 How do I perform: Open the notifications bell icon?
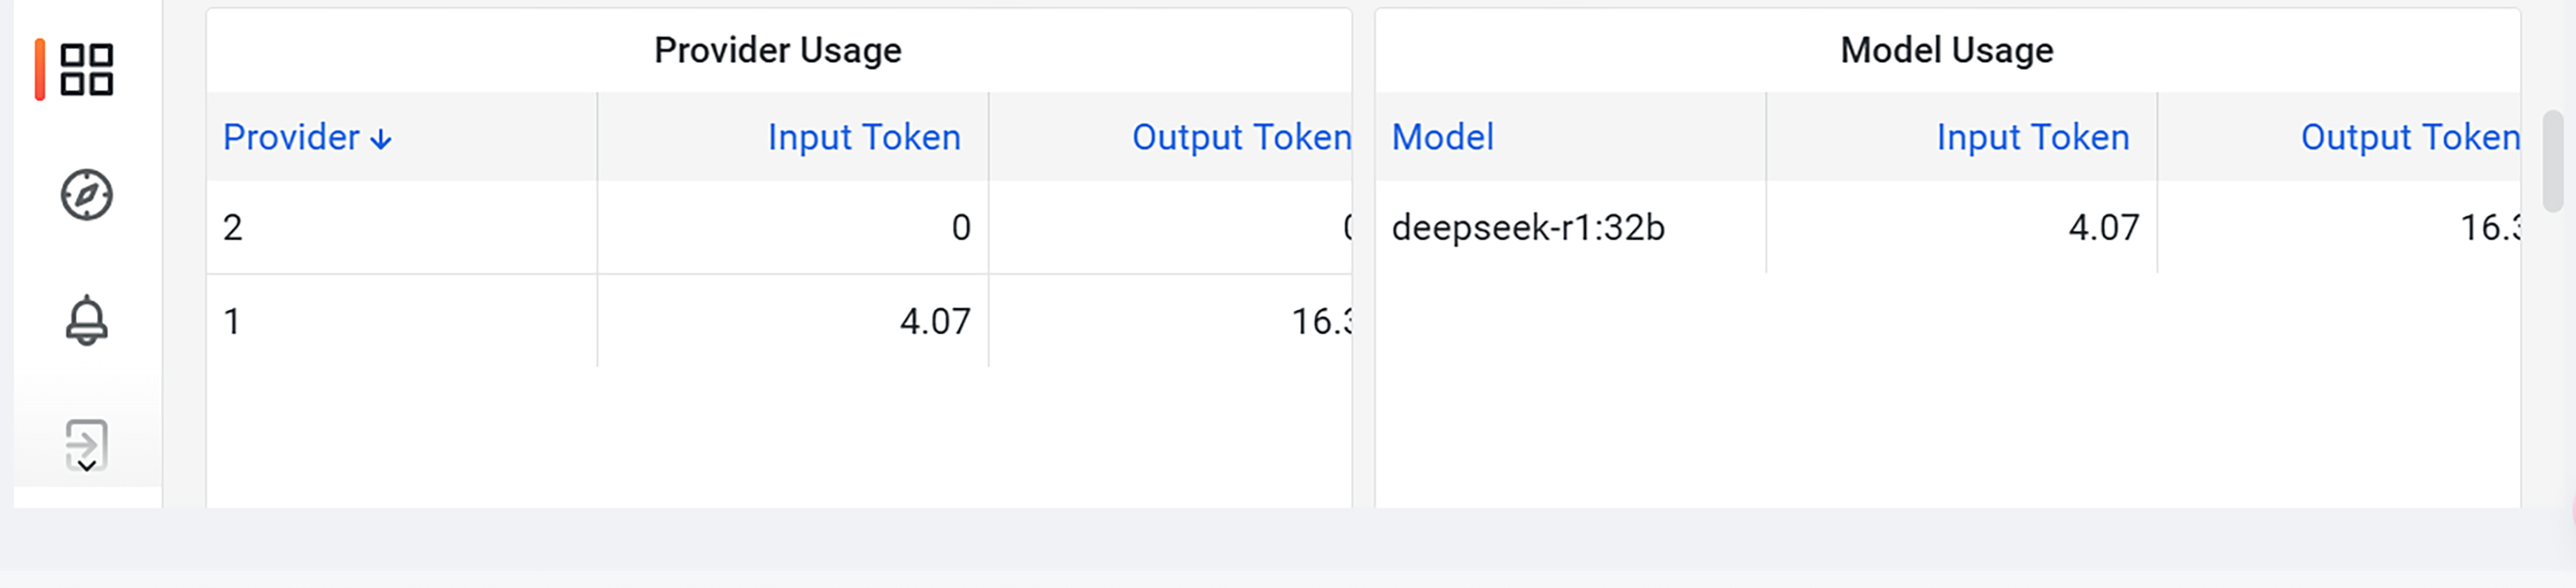(x=87, y=320)
